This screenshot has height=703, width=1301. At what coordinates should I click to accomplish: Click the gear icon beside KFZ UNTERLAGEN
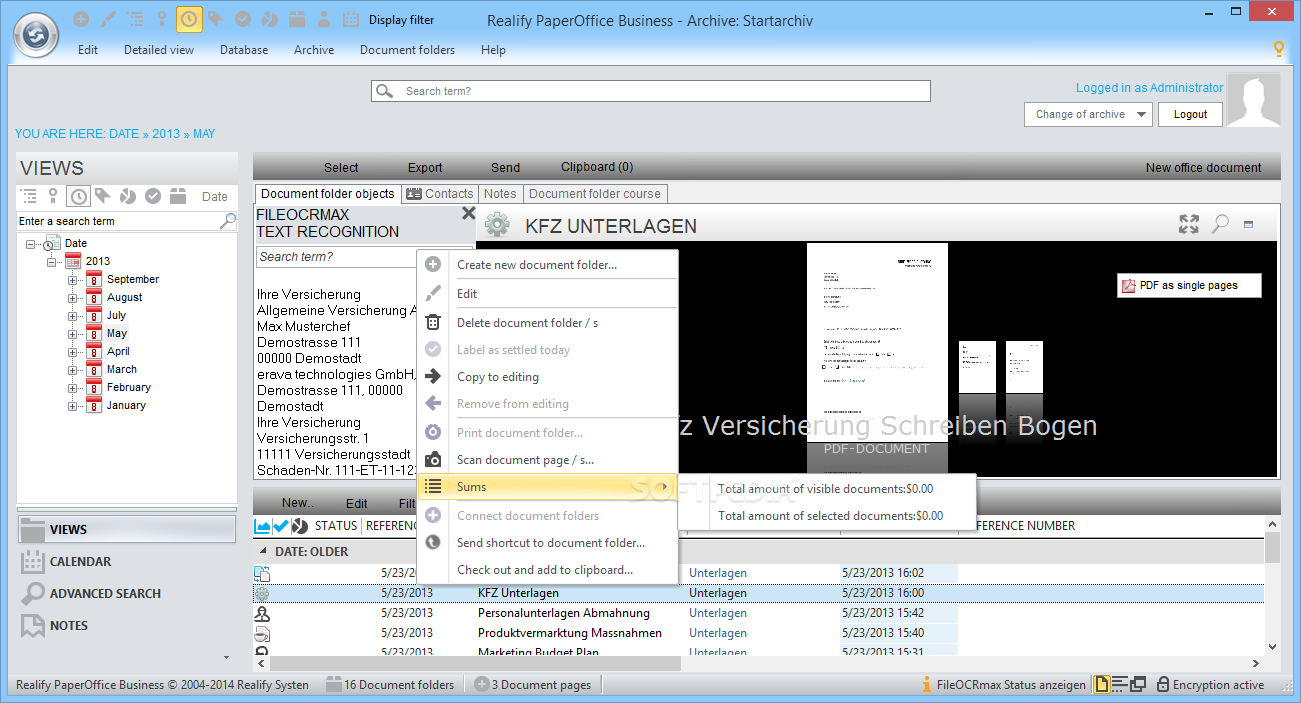pos(497,225)
